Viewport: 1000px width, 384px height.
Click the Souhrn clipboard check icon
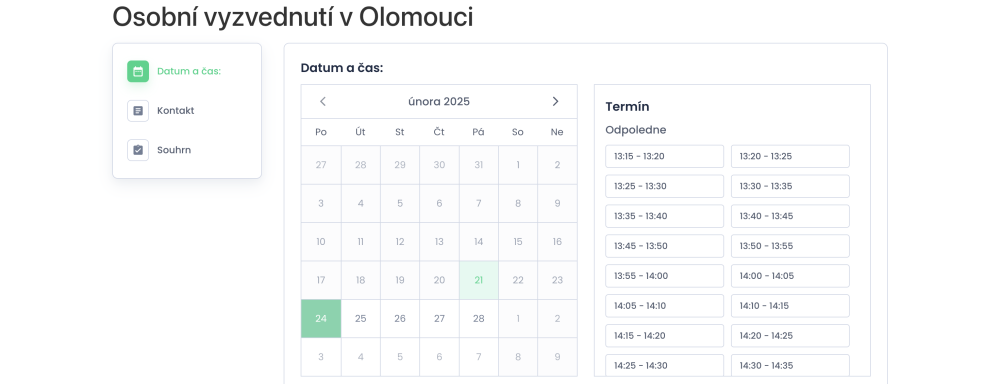(x=138, y=151)
